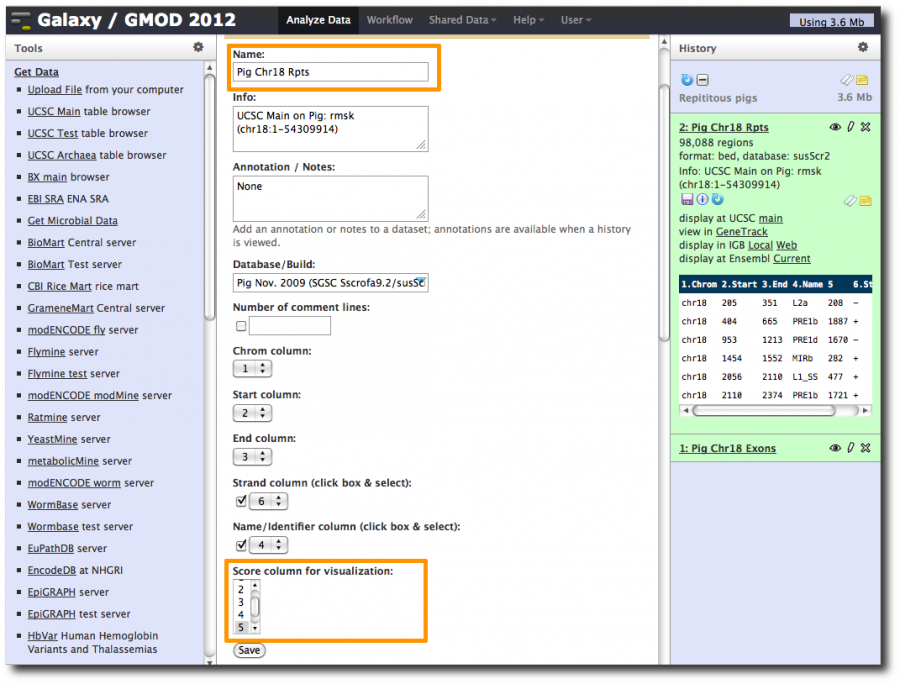Screen dimensions: 900x684
Task: Open the BioMart Central server link
Action: 46,242
